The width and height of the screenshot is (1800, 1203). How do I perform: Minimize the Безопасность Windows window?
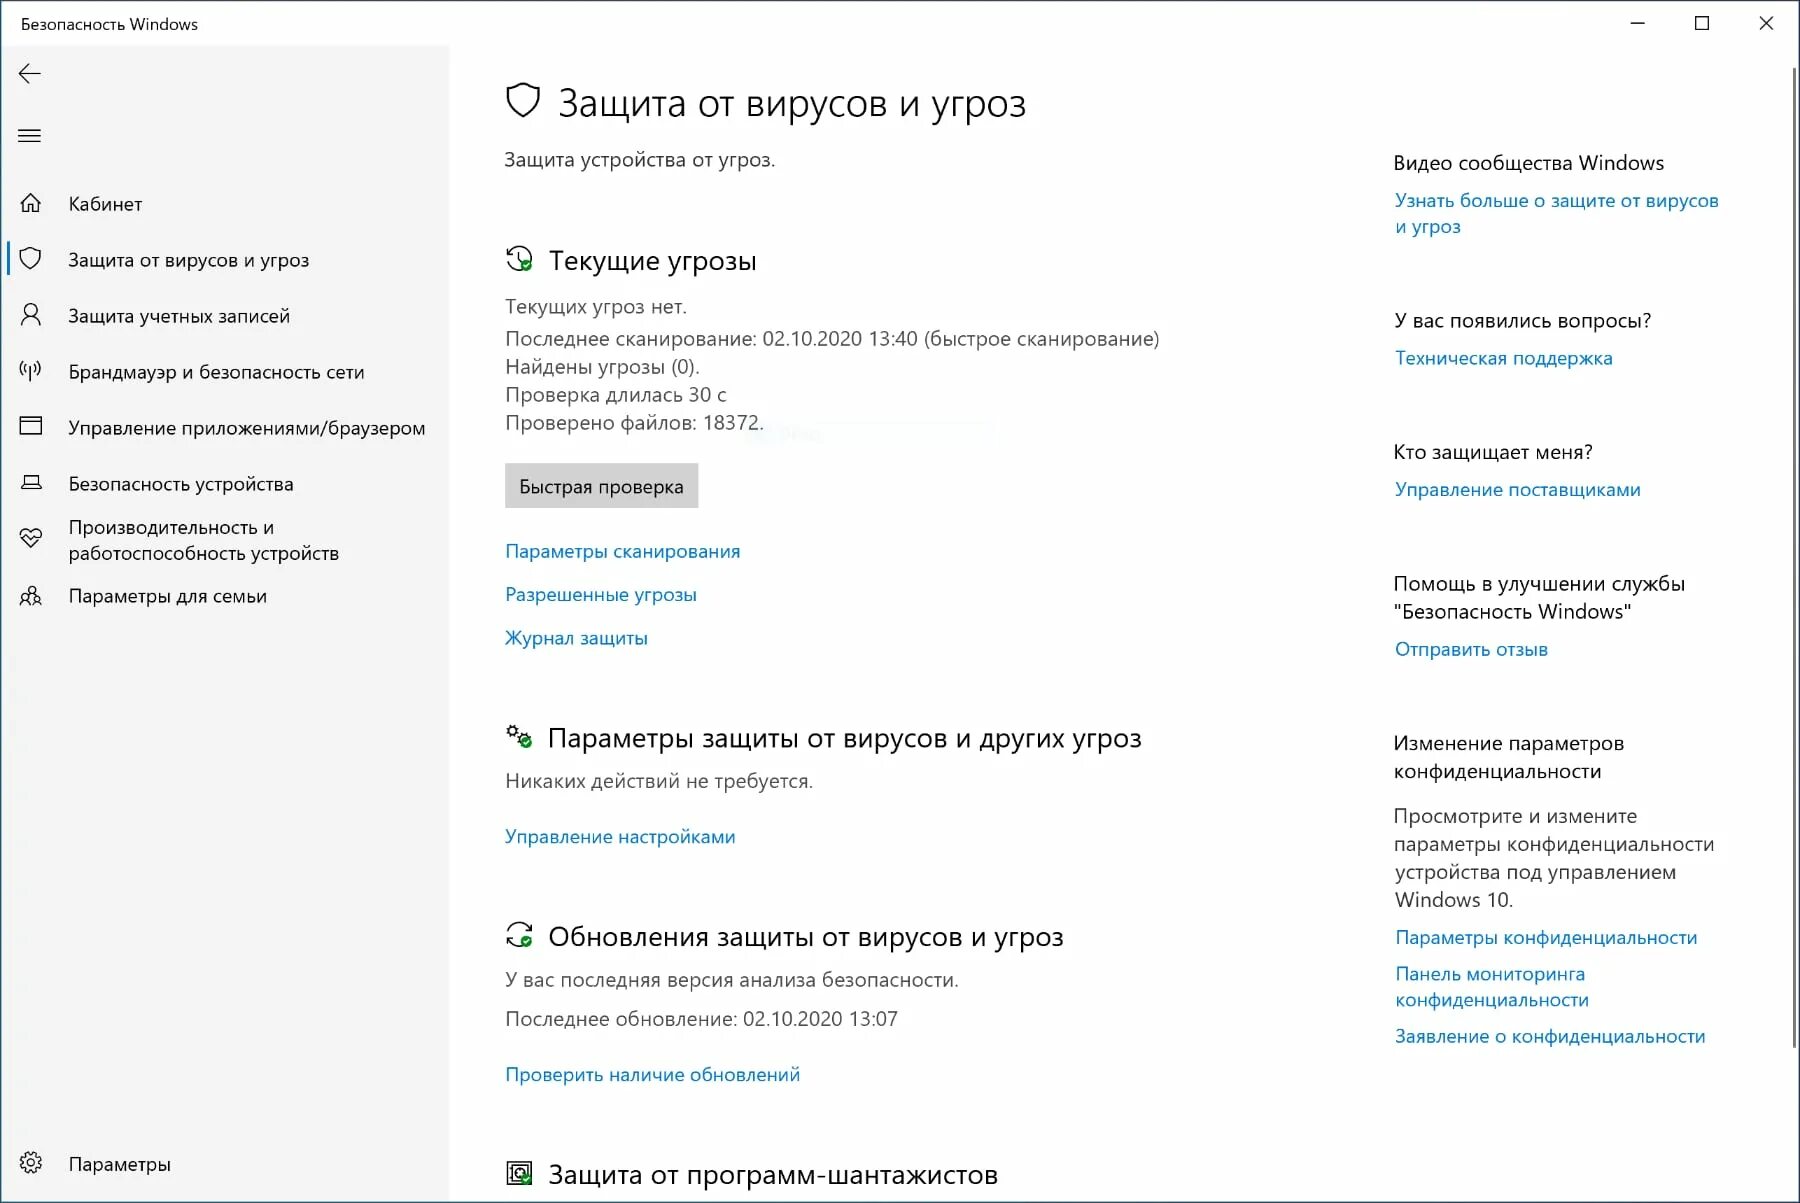(x=1637, y=23)
